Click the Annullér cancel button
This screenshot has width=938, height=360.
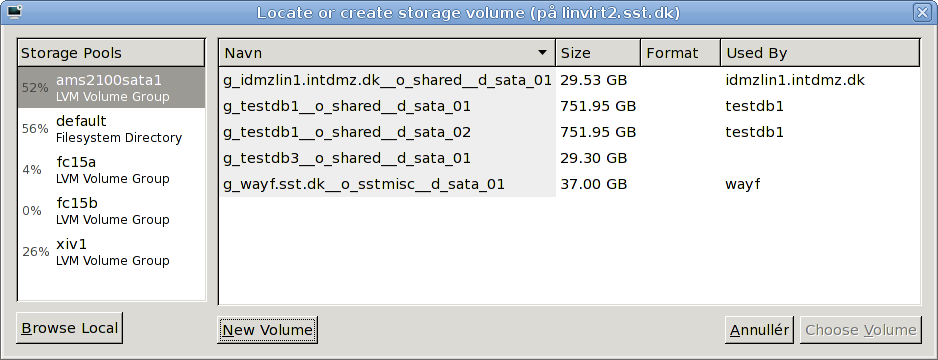click(x=760, y=330)
